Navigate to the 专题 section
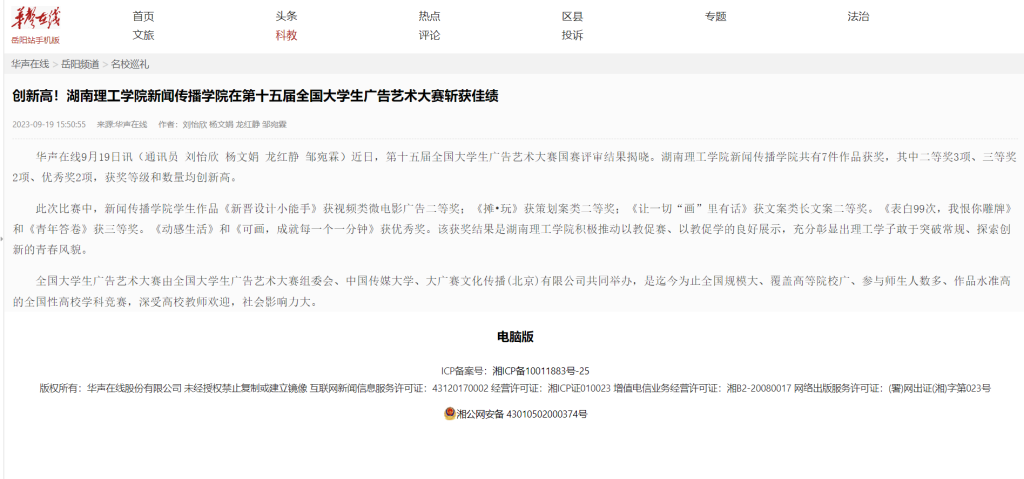Screen dimensions: 1024x479 [715, 17]
